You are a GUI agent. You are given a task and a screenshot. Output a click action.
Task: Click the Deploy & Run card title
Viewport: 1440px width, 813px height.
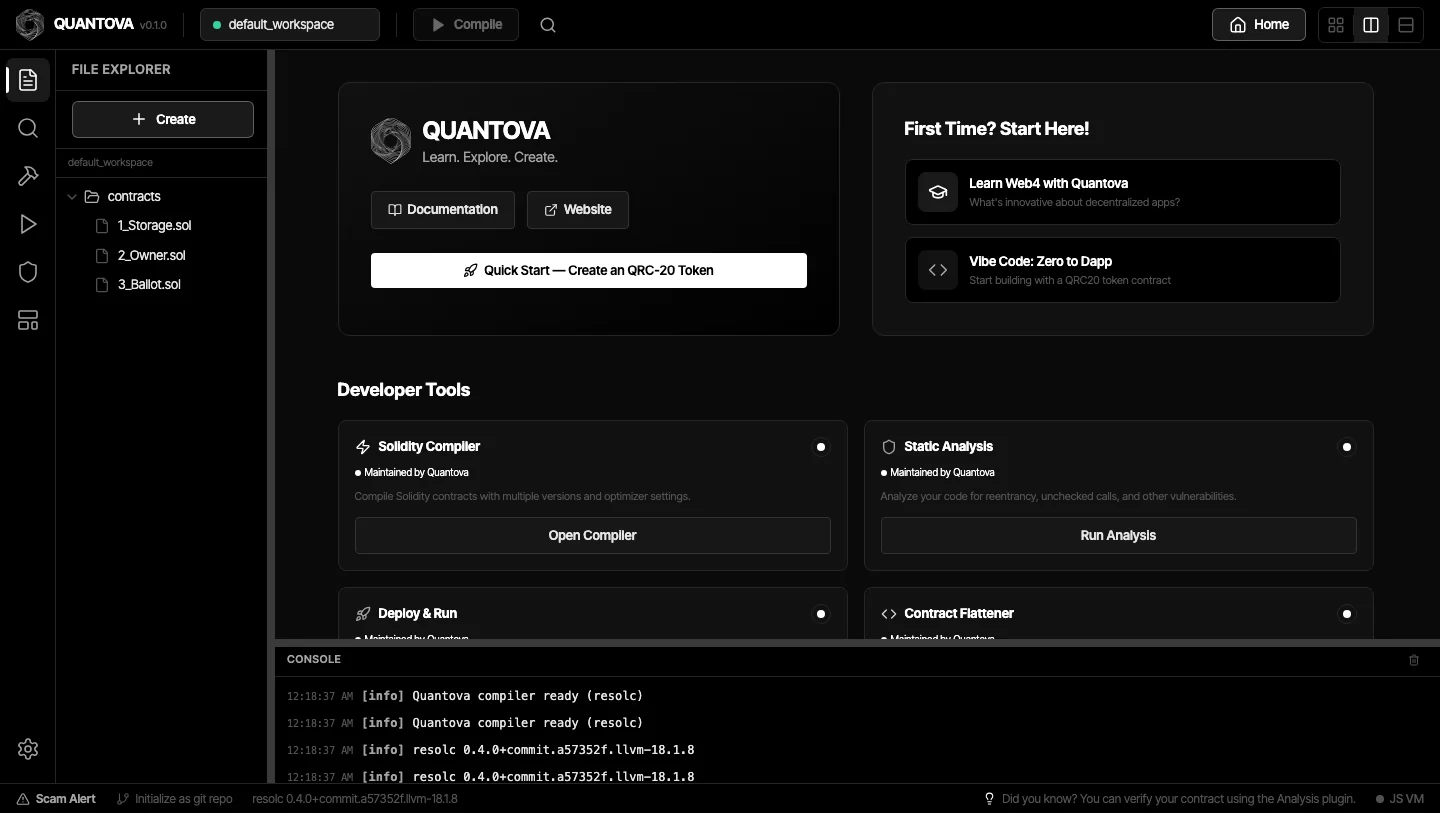pyautogui.click(x=418, y=614)
